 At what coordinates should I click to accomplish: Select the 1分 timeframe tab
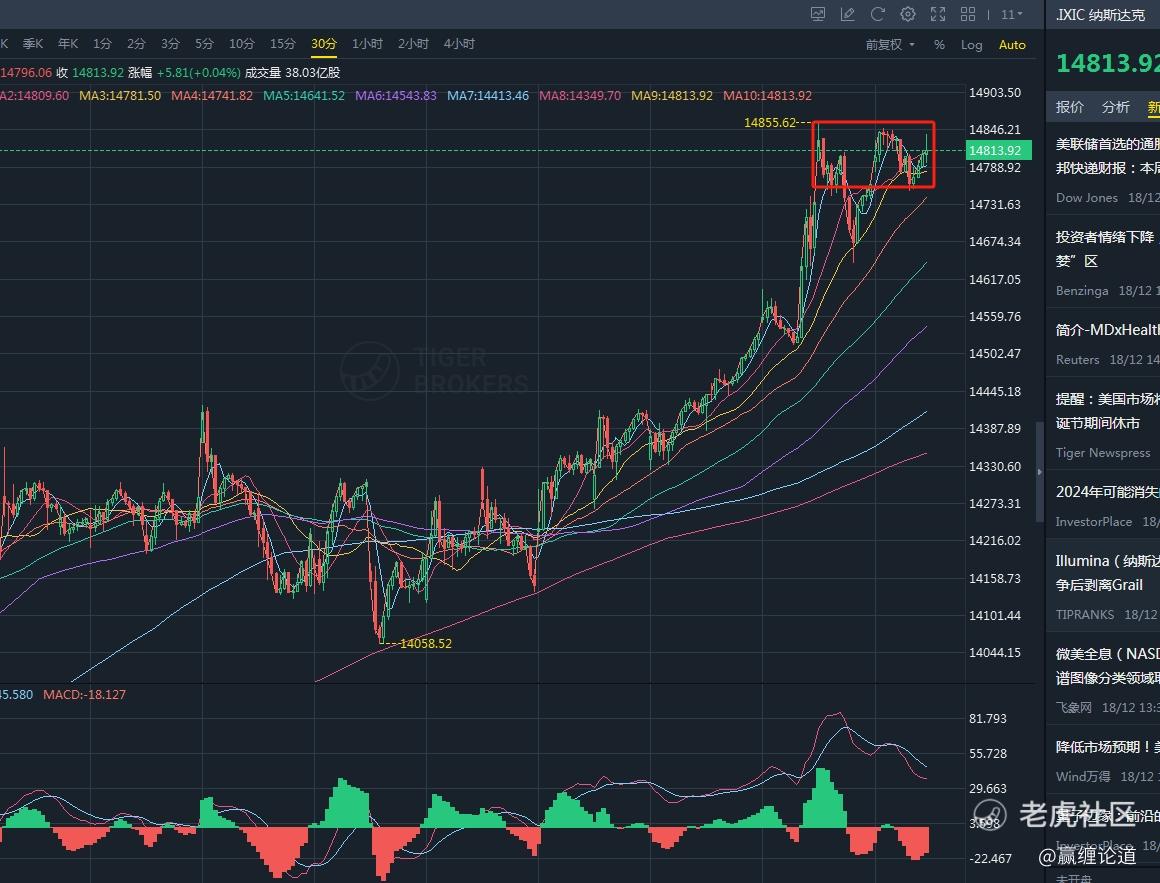pos(102,44)
